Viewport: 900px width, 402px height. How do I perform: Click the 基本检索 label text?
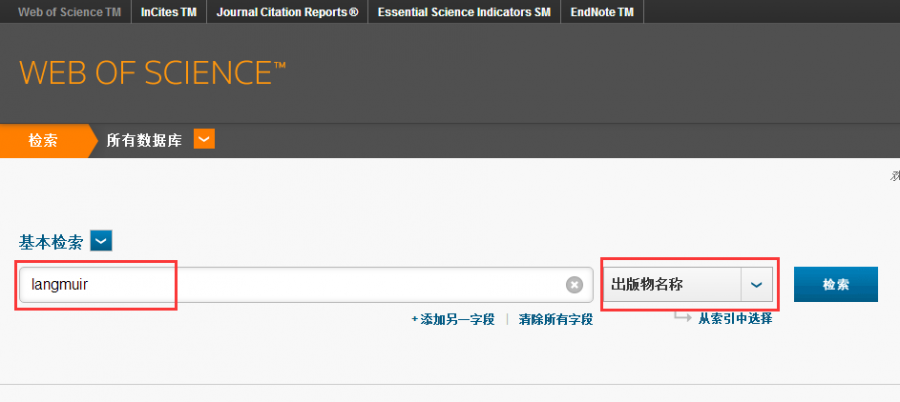(x=52, y=242)
